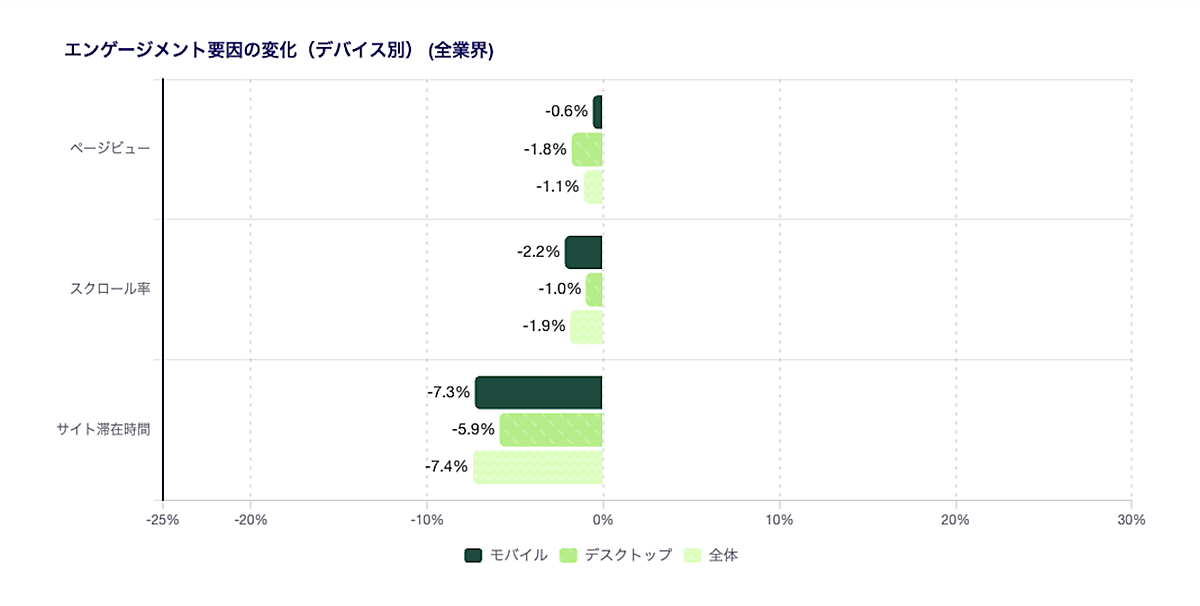This screenshot has width=1200, height=606.
Task: Click the サイト滞在時間 overall bar (-7.4%)
Action: tap(538, 467)
